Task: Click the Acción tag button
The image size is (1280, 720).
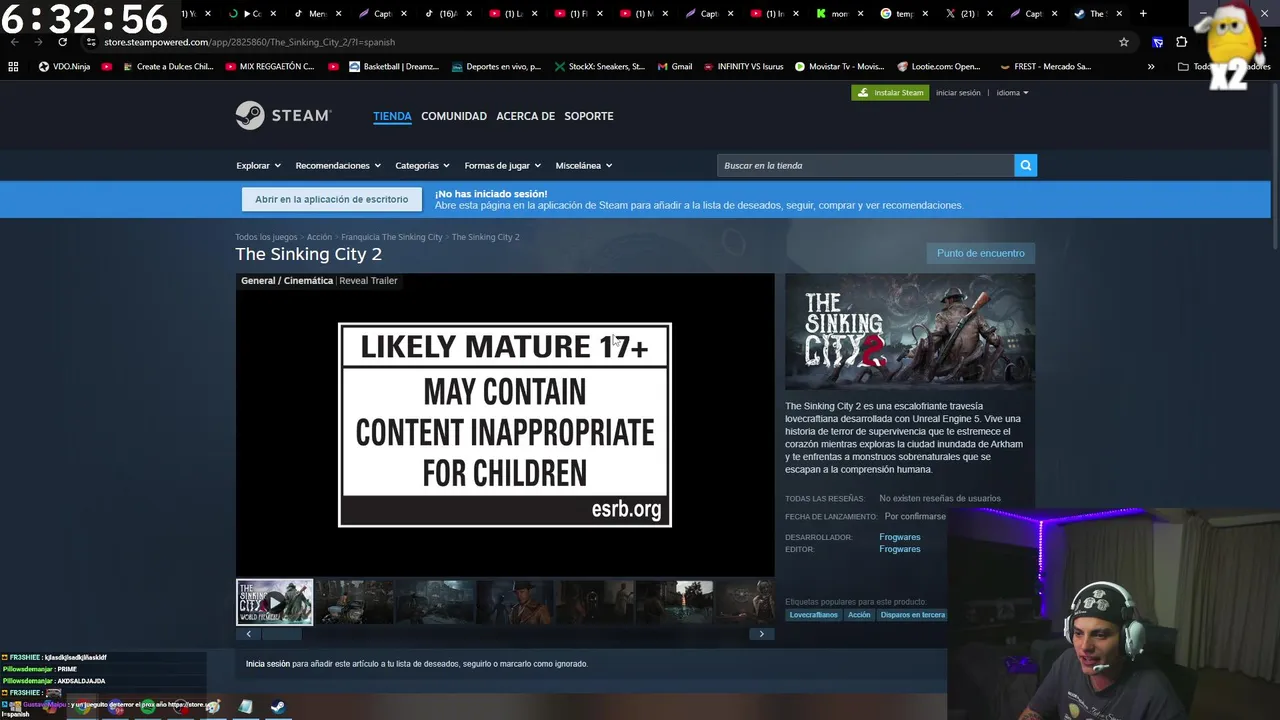Action: pos(859,615)
